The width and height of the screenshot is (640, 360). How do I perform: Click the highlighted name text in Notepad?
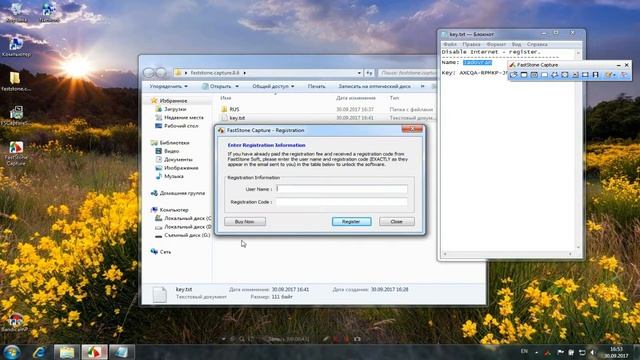click(477, 62)
